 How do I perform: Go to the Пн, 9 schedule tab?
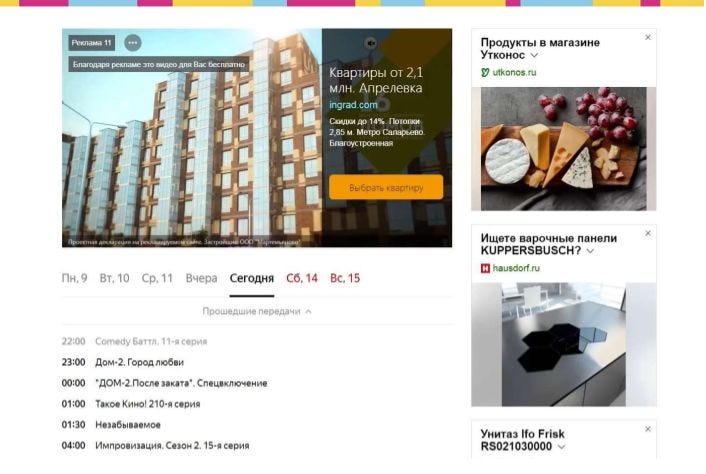pyautogui.click(x=74, y=278)
